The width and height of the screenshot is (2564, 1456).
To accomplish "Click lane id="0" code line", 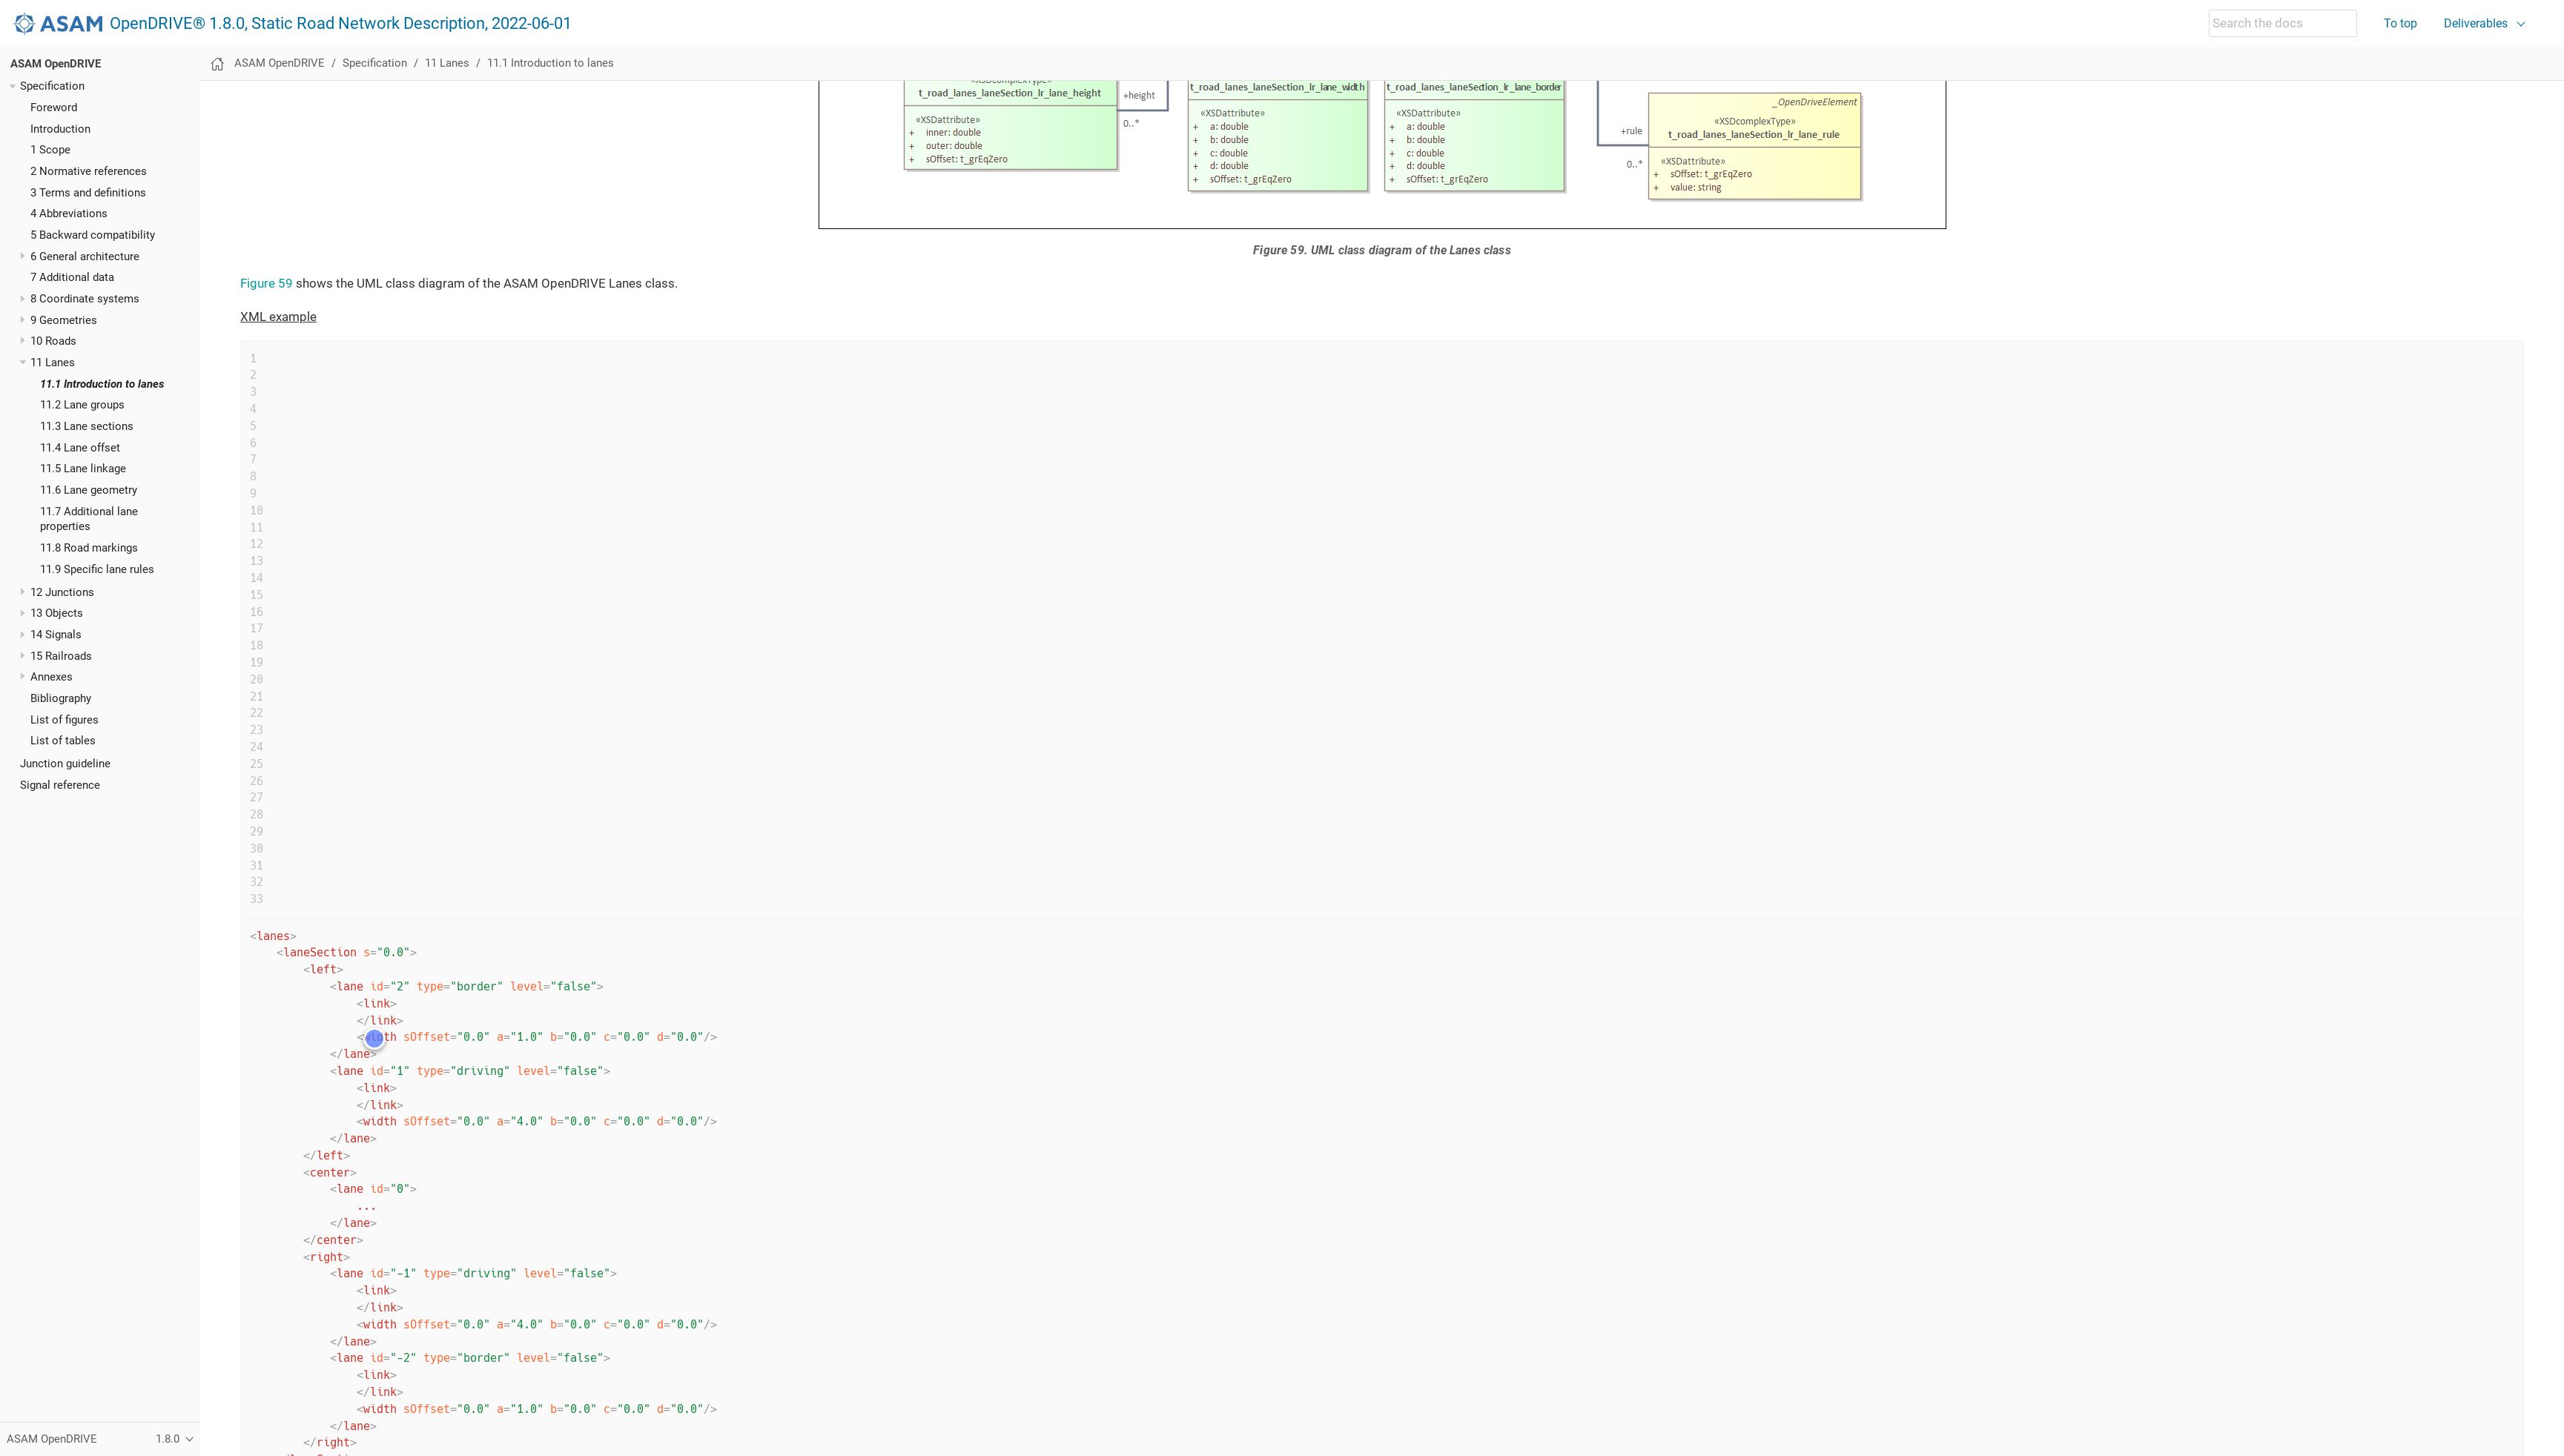I will [373, 1190].
